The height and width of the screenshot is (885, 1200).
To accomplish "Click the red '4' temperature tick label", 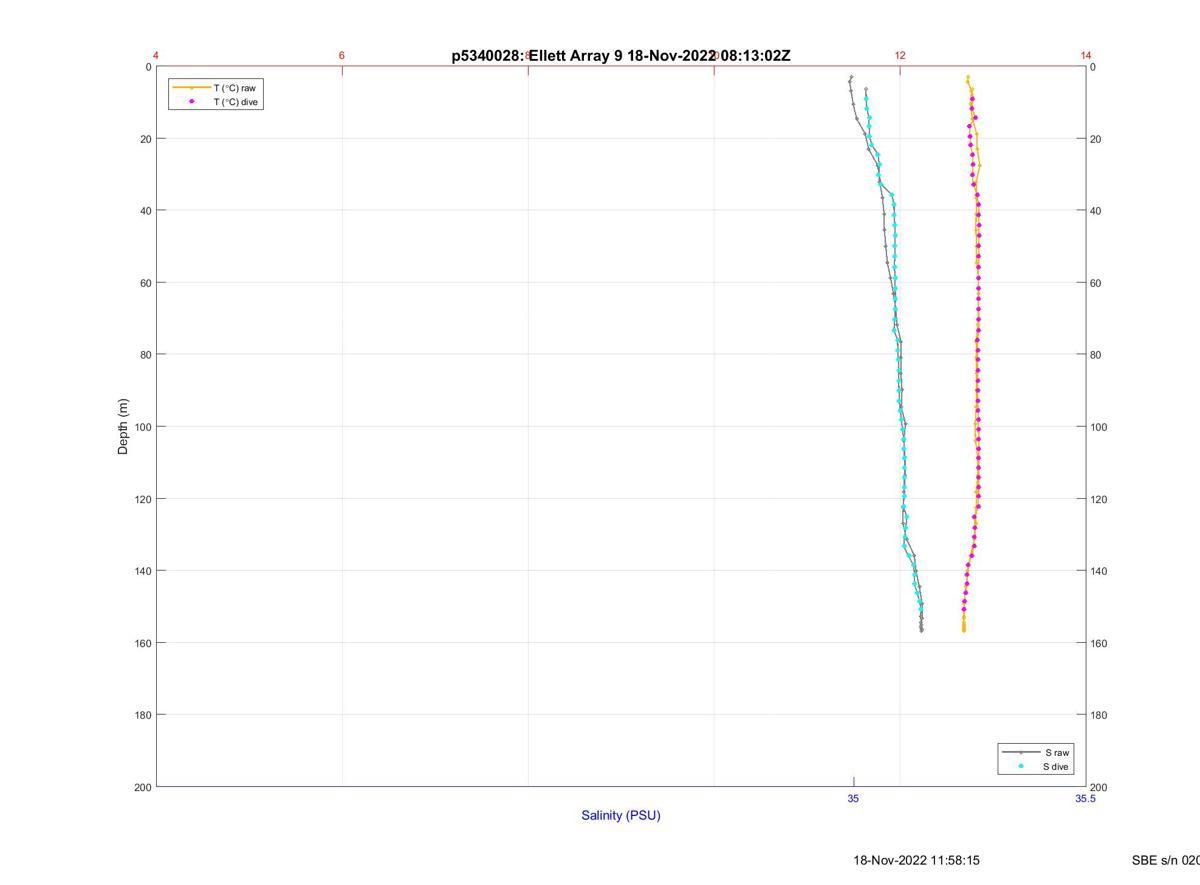I will 156,56.
